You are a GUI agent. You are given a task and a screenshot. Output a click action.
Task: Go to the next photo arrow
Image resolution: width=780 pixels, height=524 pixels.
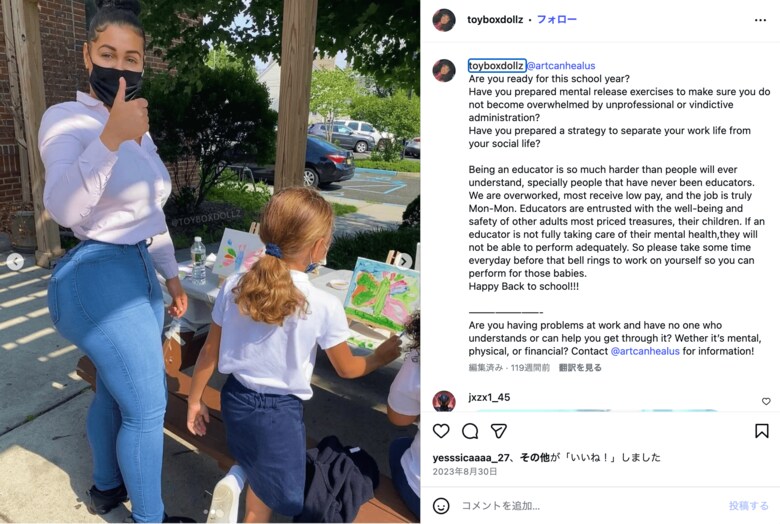pos(404,261)
